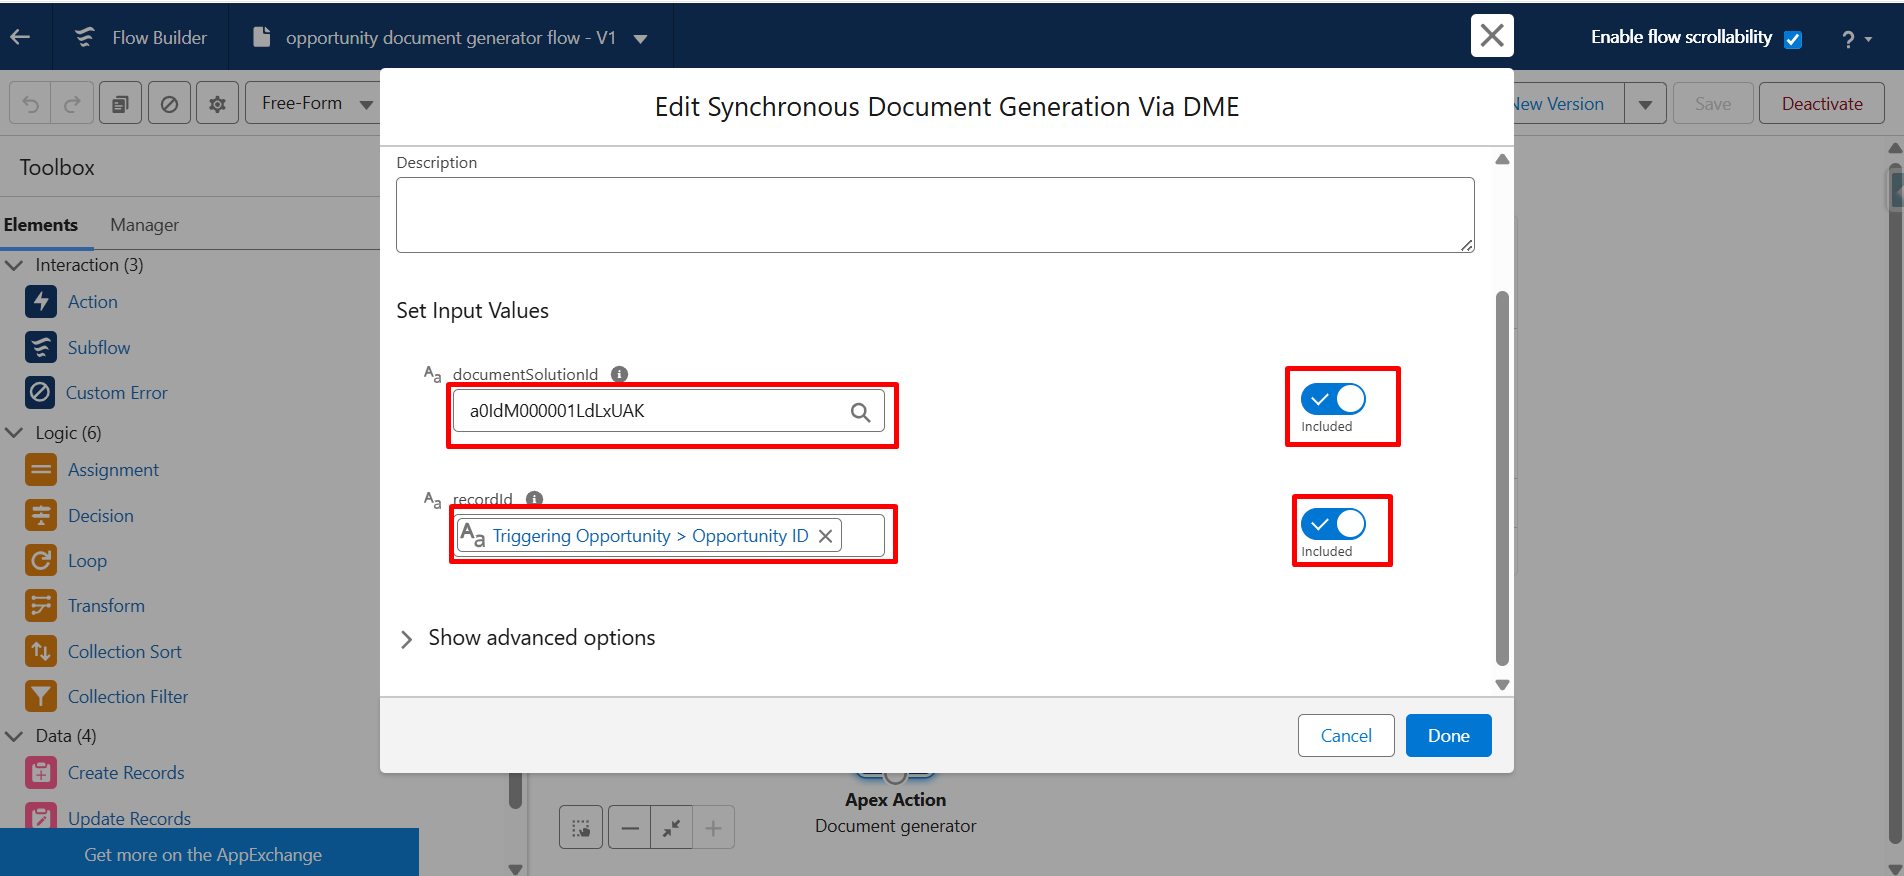Select the Subflow element icon

pyautogui.click(x=41, y=347)
